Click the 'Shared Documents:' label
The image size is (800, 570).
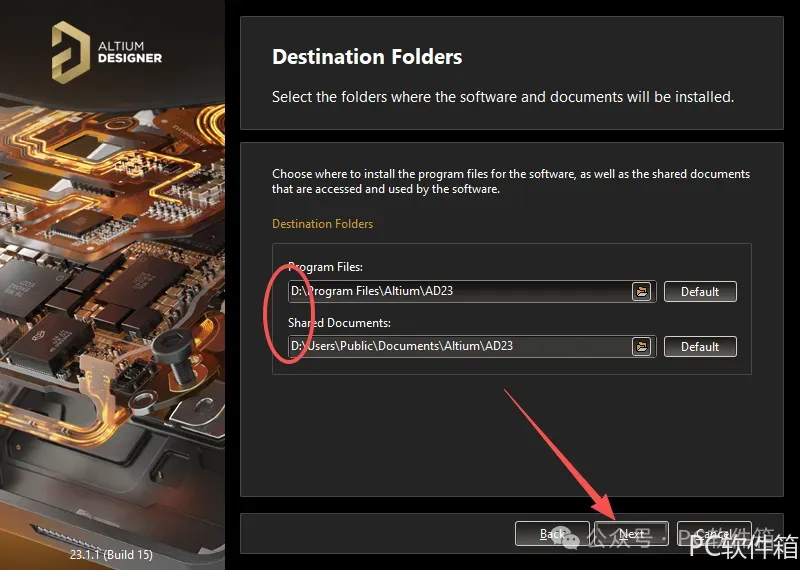(x=339, y=323)
